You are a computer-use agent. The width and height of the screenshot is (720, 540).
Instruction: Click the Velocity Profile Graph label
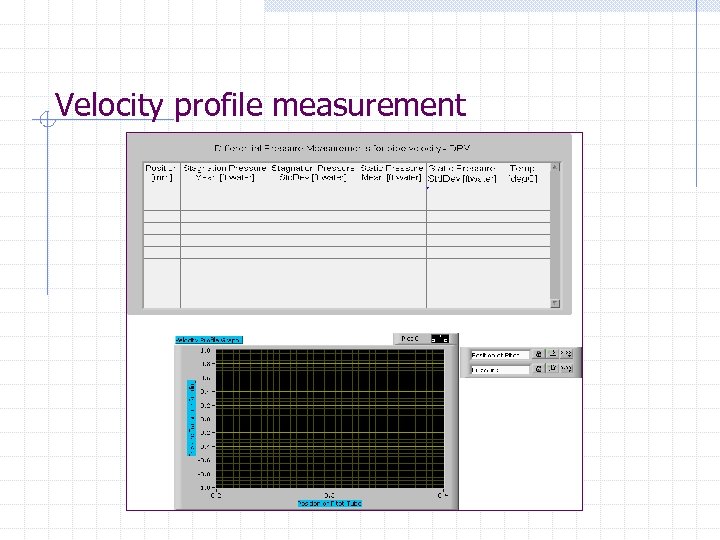209,340
